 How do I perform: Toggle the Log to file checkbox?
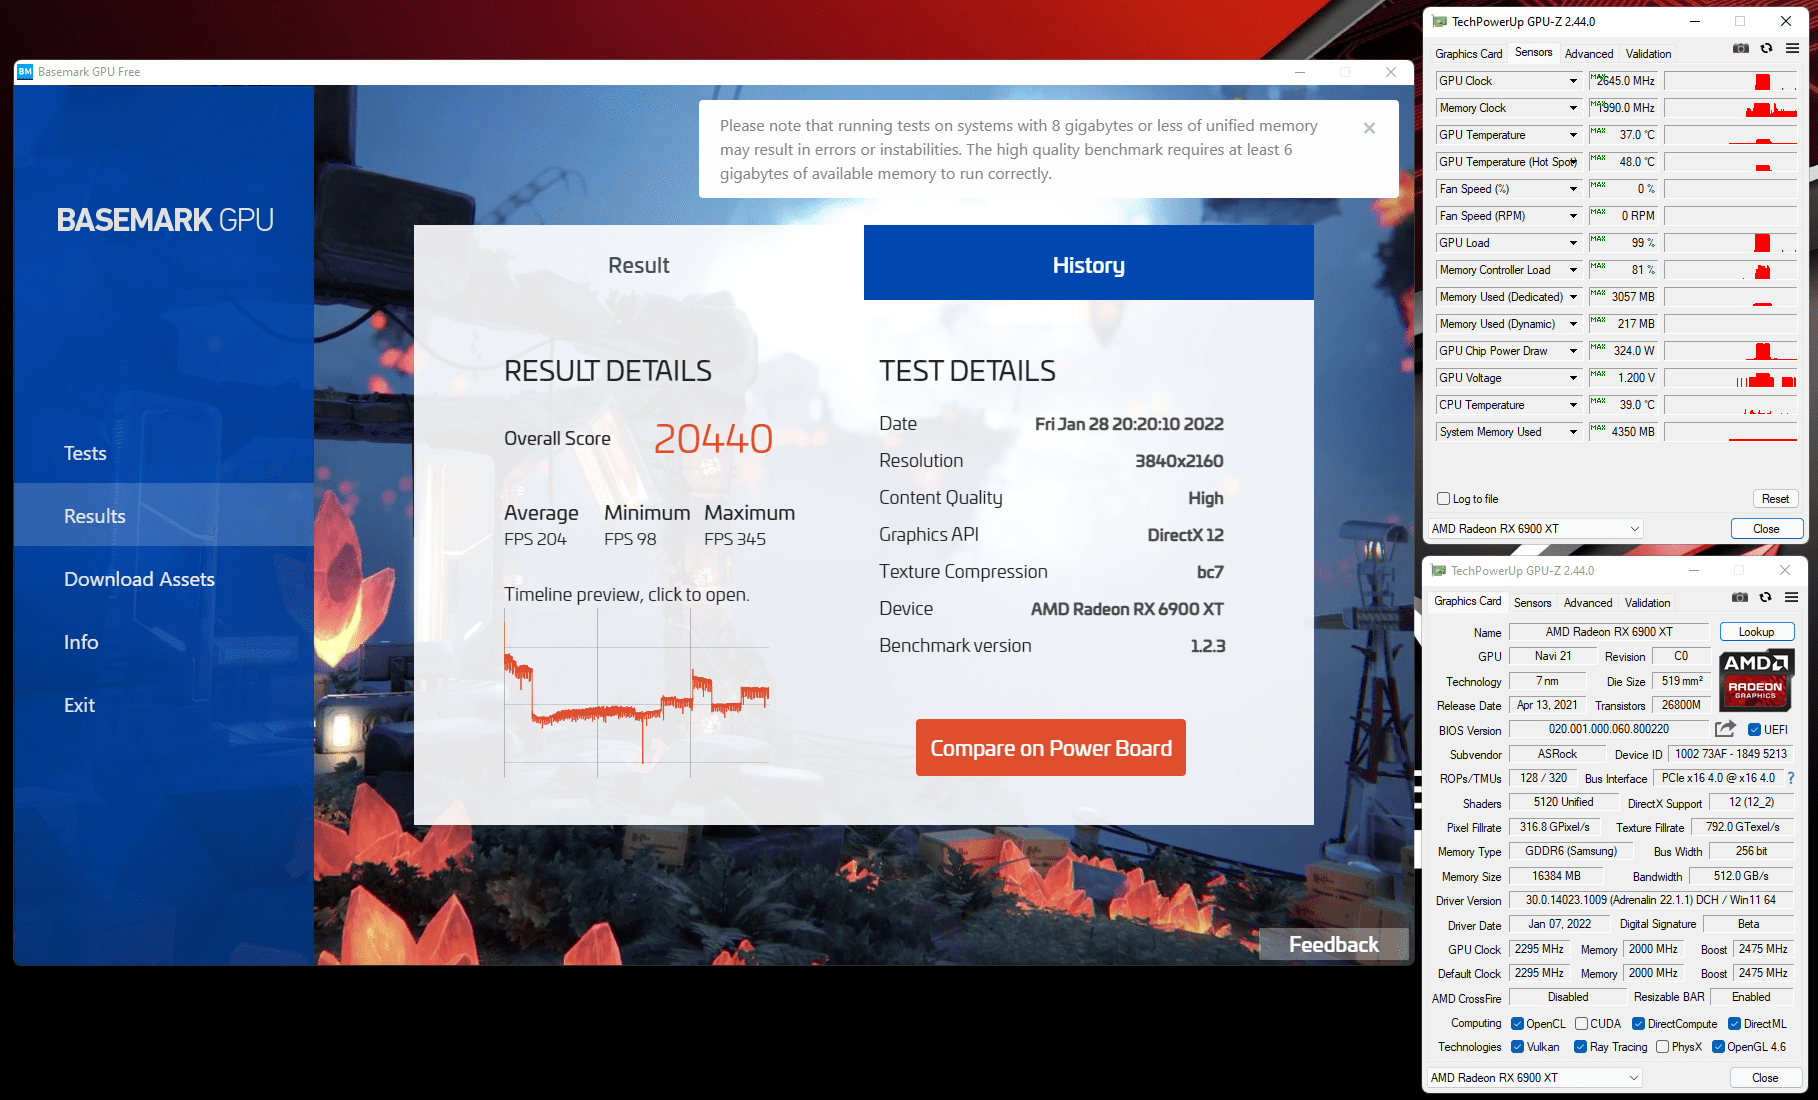click(1443, 499)
